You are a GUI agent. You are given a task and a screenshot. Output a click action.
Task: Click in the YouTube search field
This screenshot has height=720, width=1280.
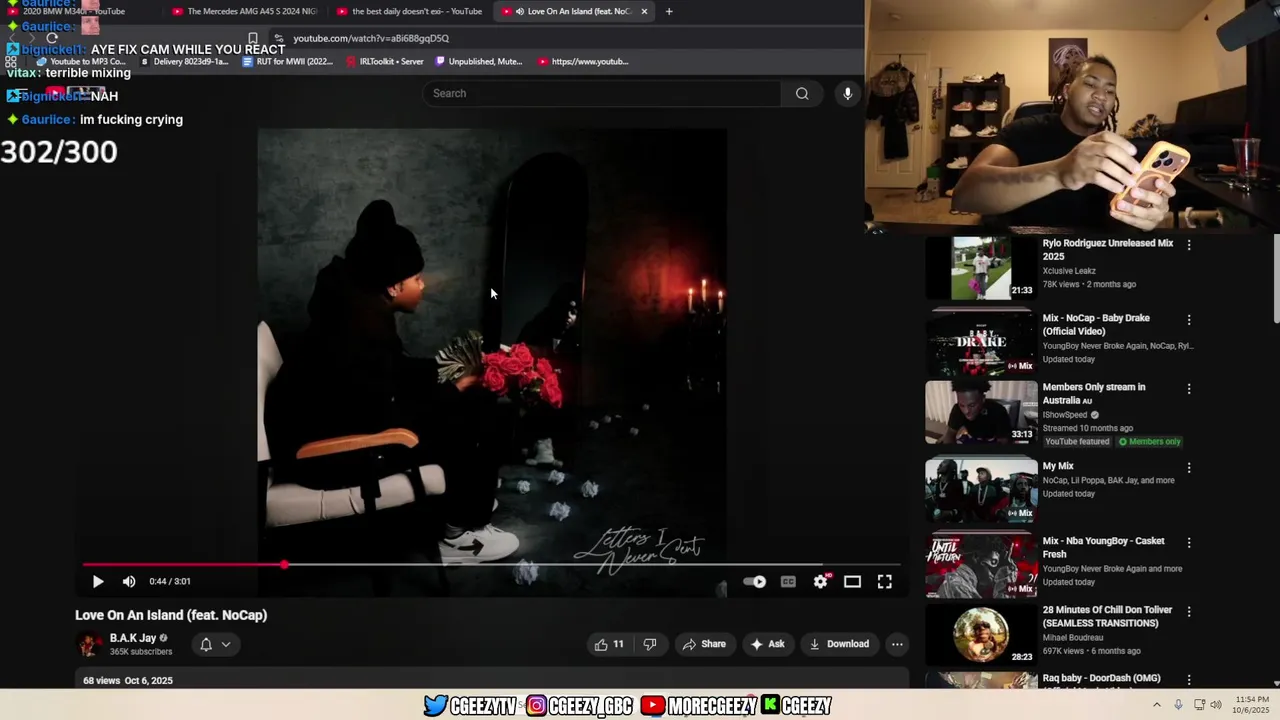pyautogui.click(x=602, y=93)
